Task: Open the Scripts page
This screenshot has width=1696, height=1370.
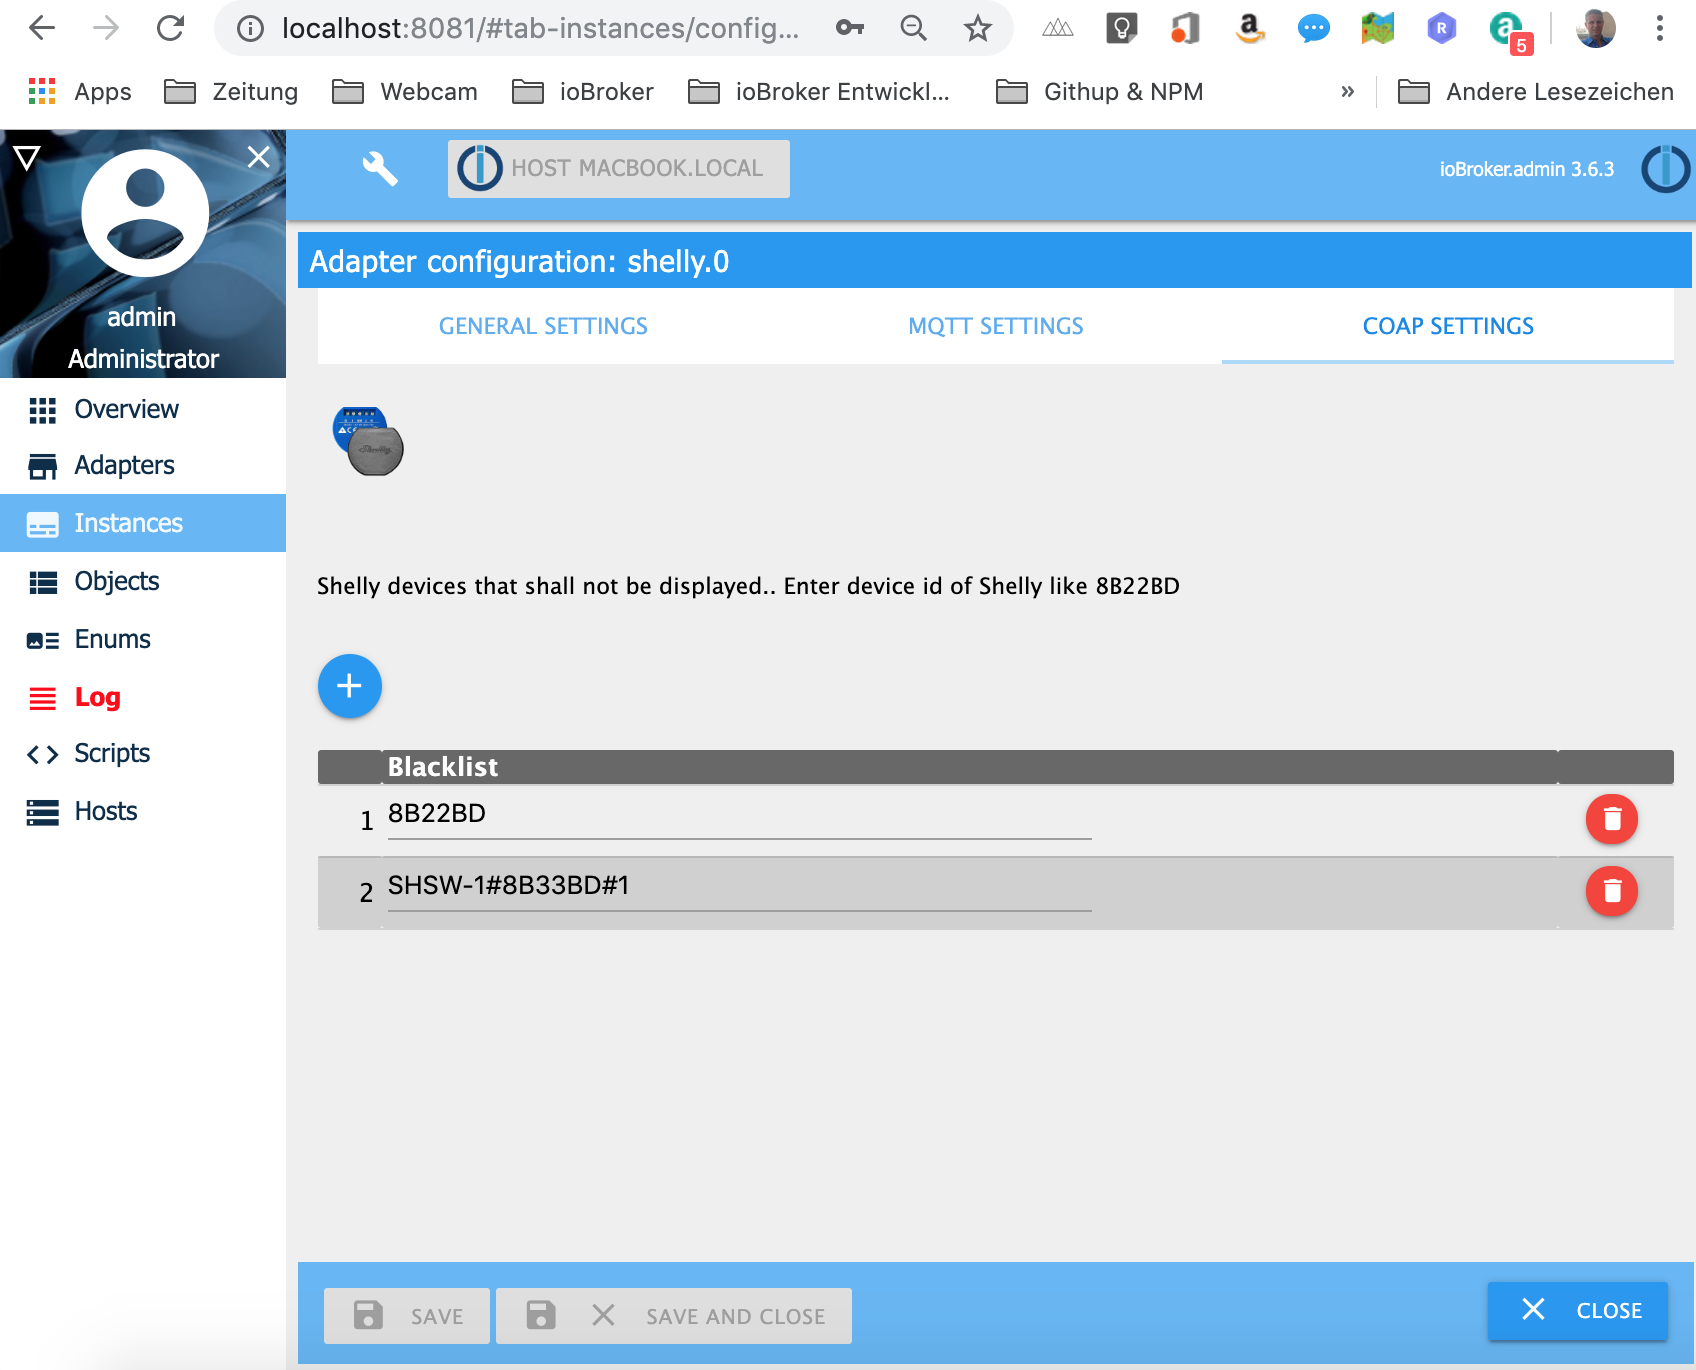Action: 143,753
